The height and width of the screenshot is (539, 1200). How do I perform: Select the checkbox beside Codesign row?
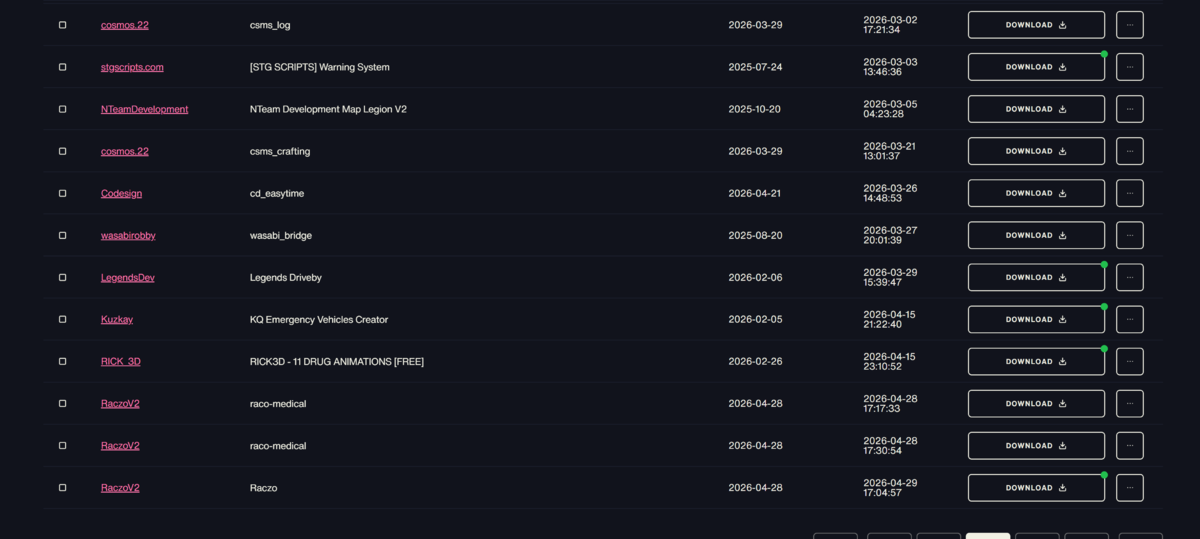(62, 193)
